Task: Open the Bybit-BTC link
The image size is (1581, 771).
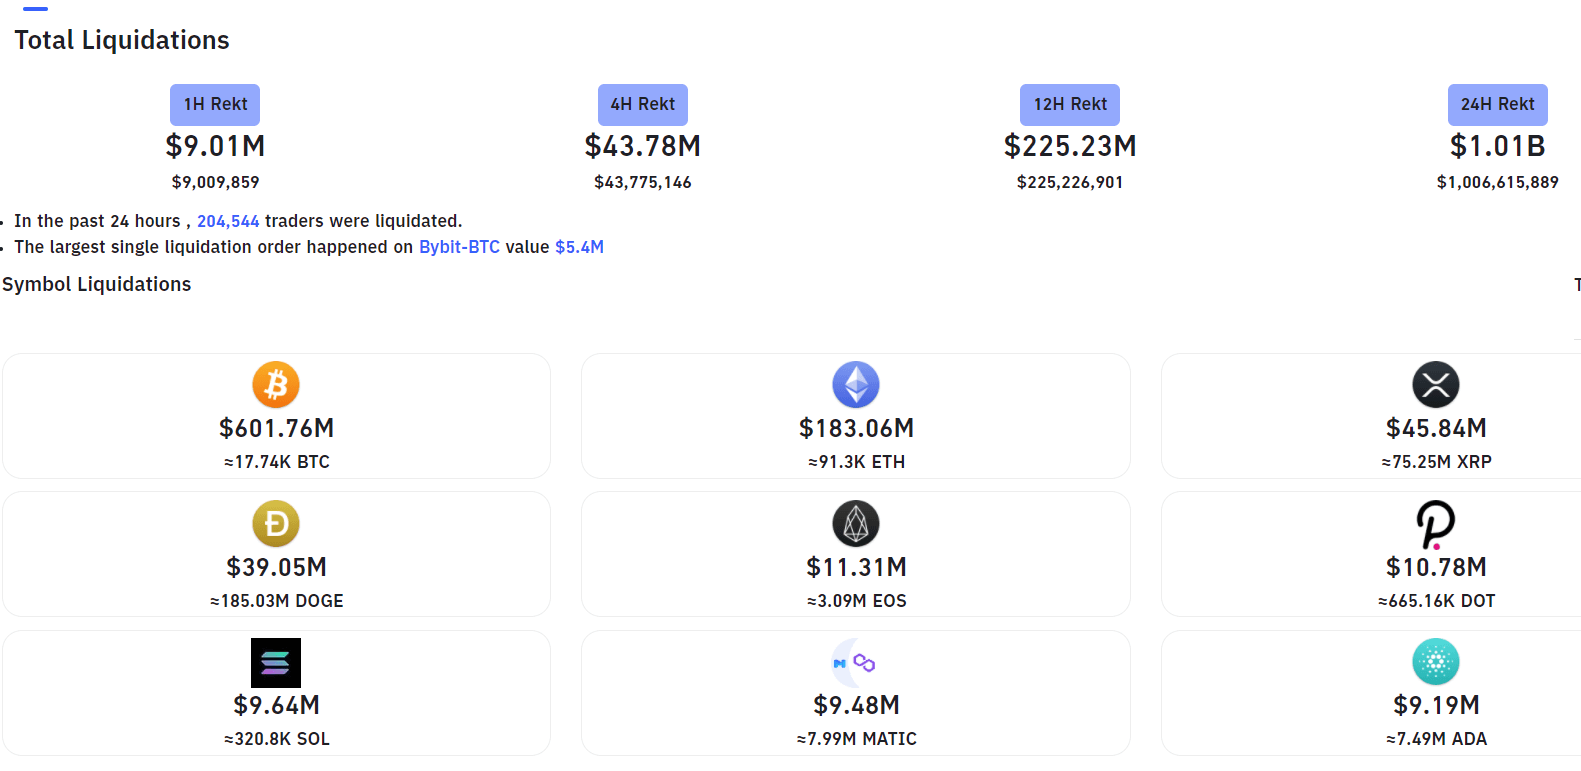Action: [459, 247]
